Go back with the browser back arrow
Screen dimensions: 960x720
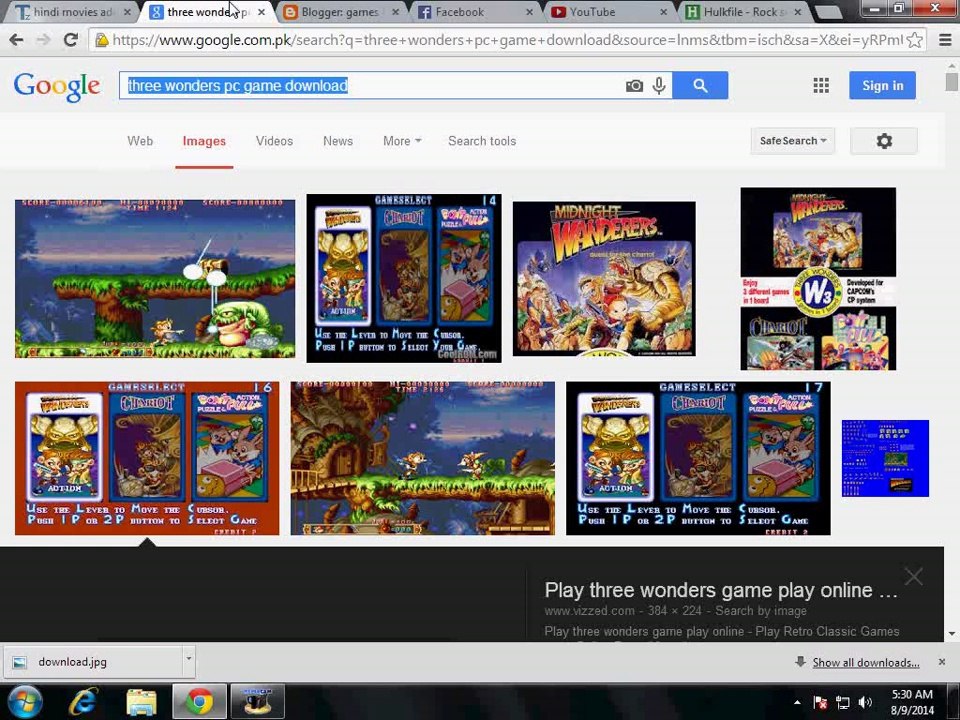coord(16,40)
